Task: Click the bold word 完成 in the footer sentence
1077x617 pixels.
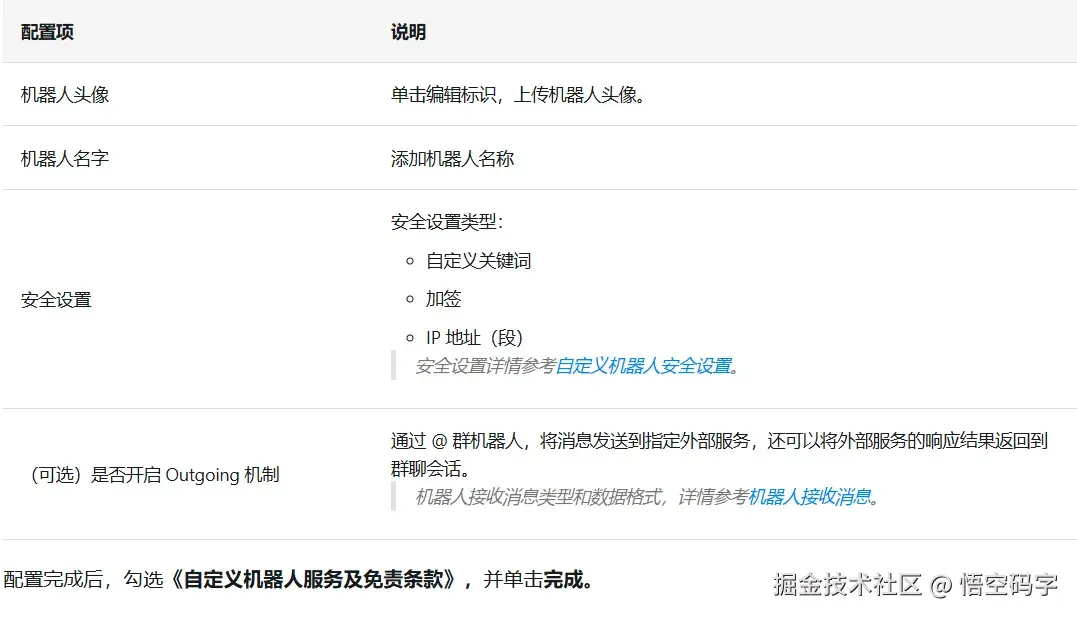Action: pos(563,580)
